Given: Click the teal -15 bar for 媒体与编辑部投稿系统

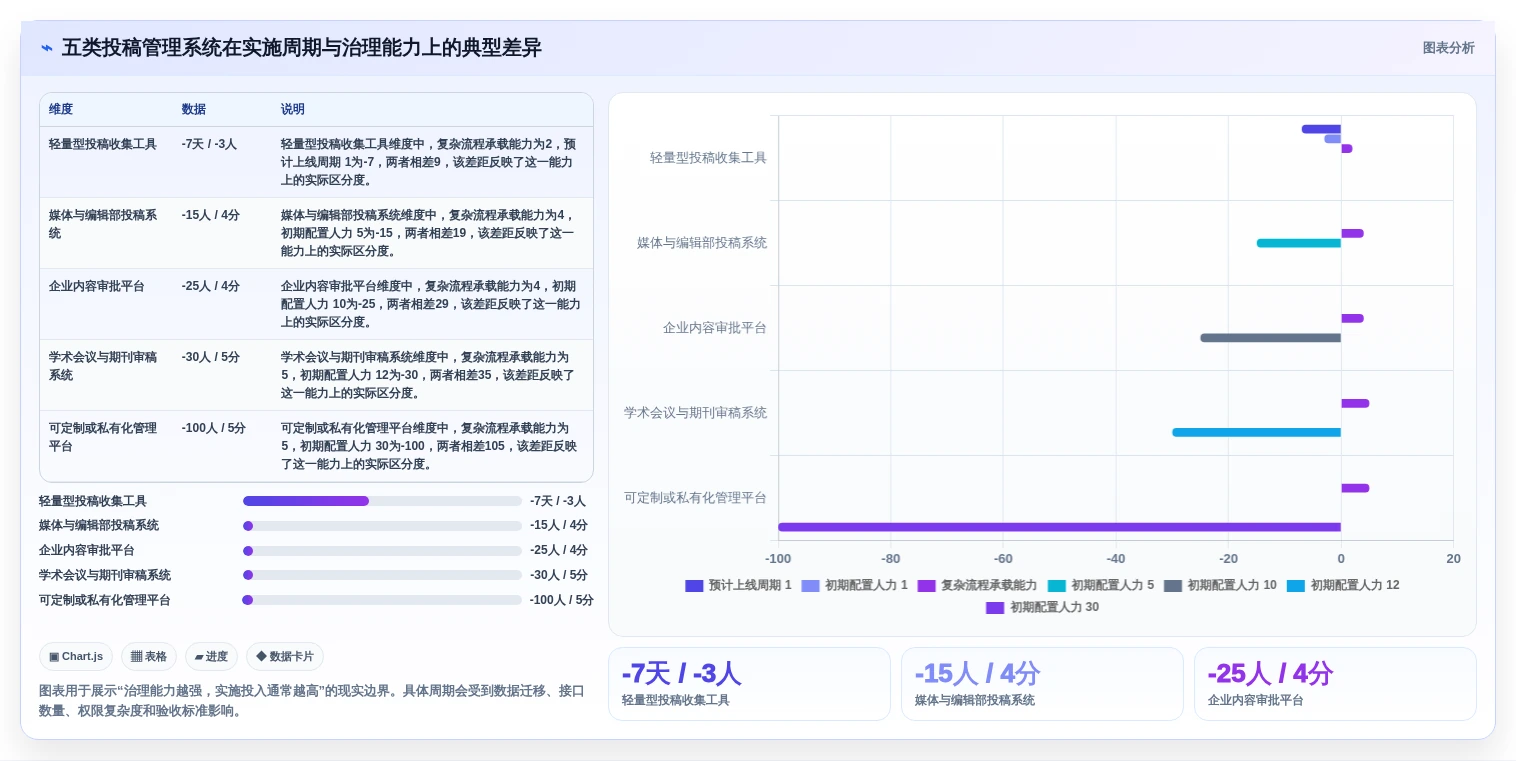Looking at the screenshot, I should point(1298,243).
